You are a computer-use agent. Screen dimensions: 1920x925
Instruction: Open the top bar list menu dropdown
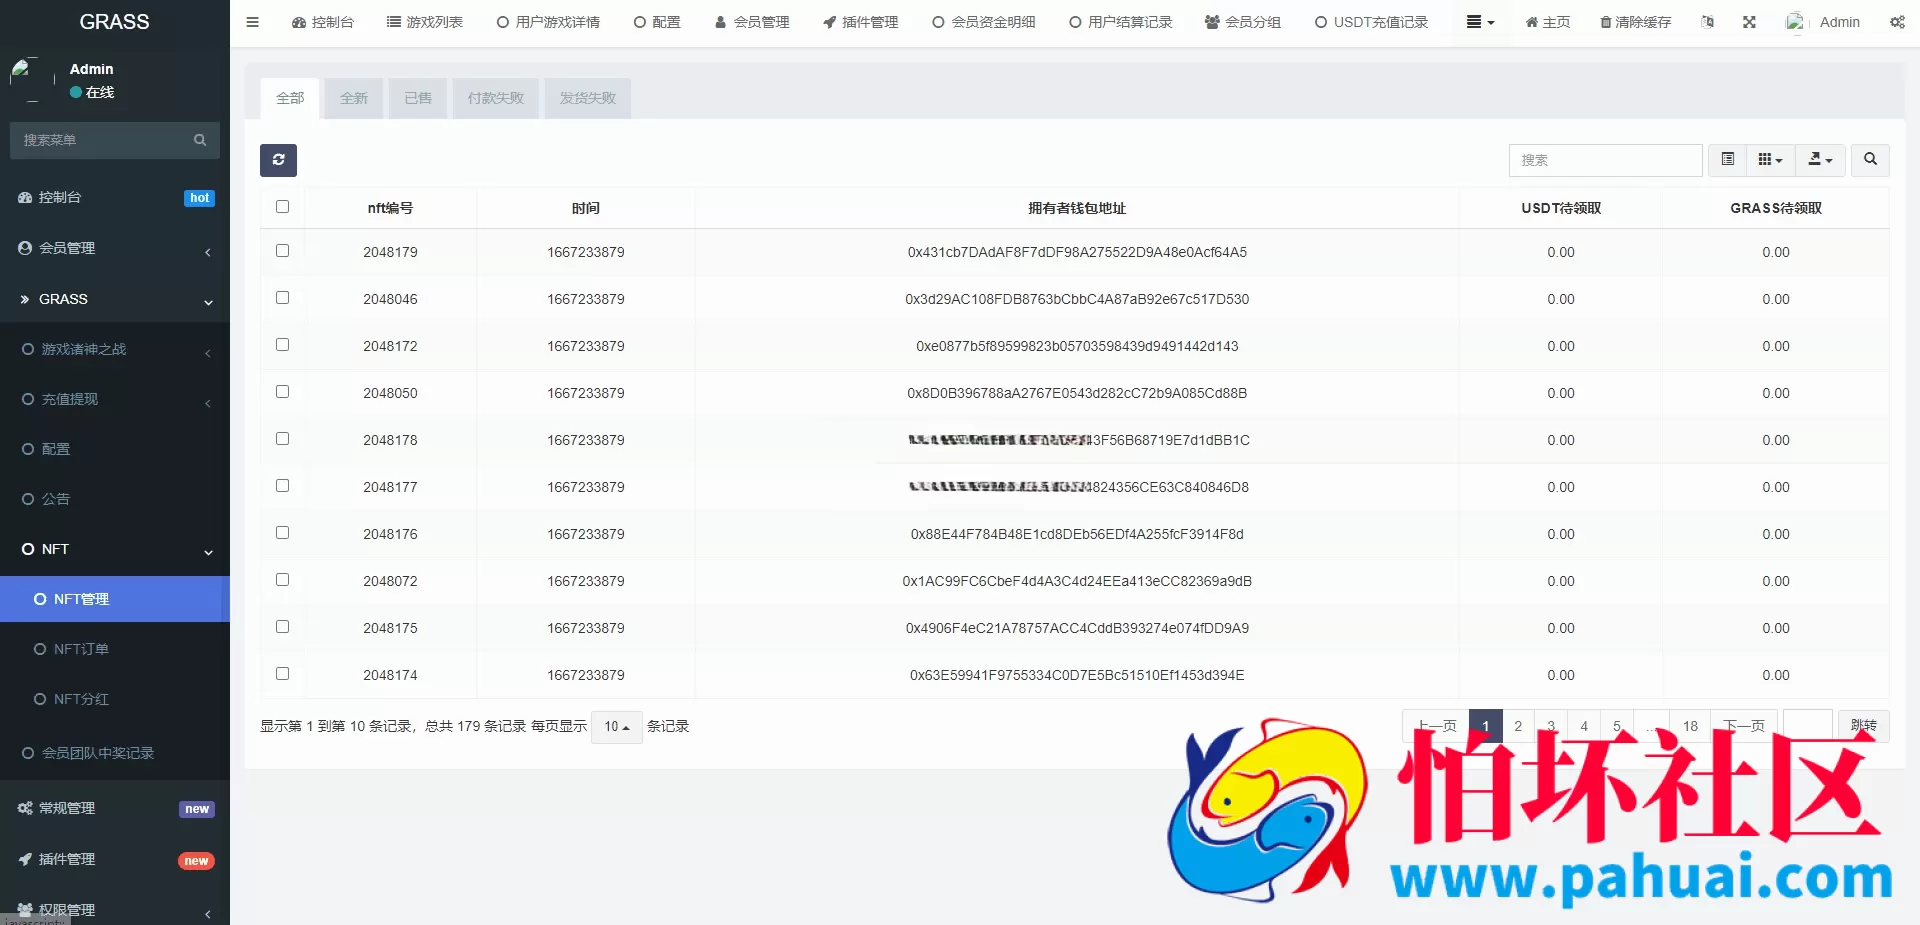point(1480,22)
